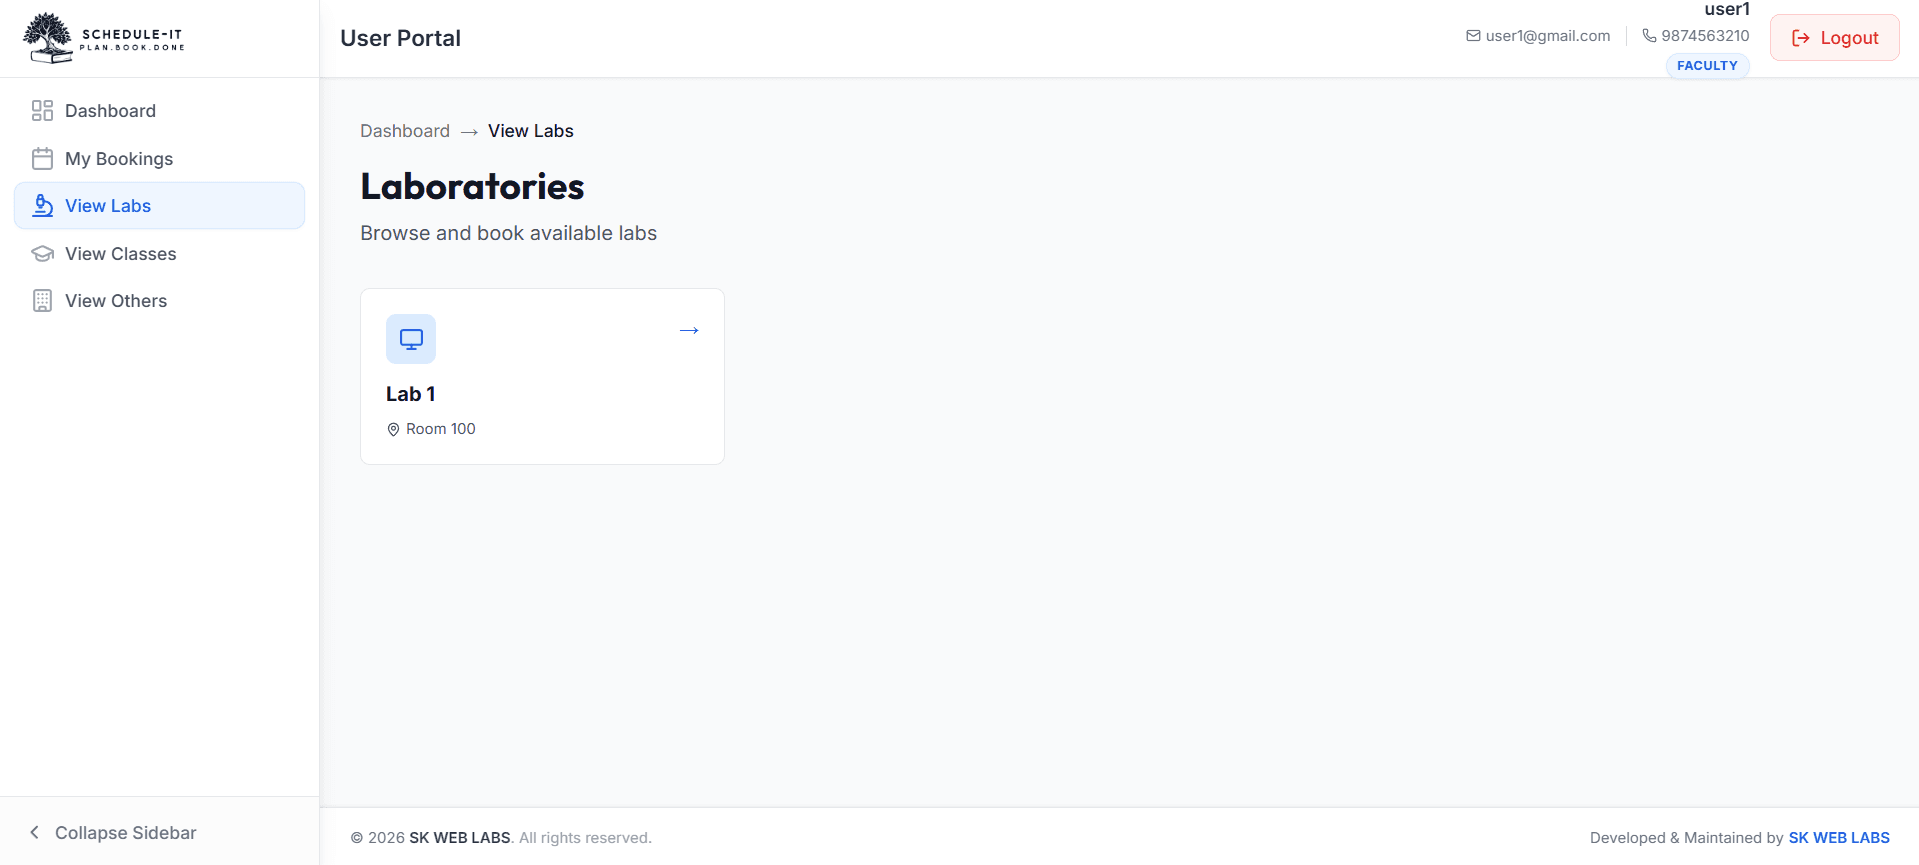The image size is (1919, 865).
Task: Click the View Classes graduation cap icon
Action: coord(42,254)
